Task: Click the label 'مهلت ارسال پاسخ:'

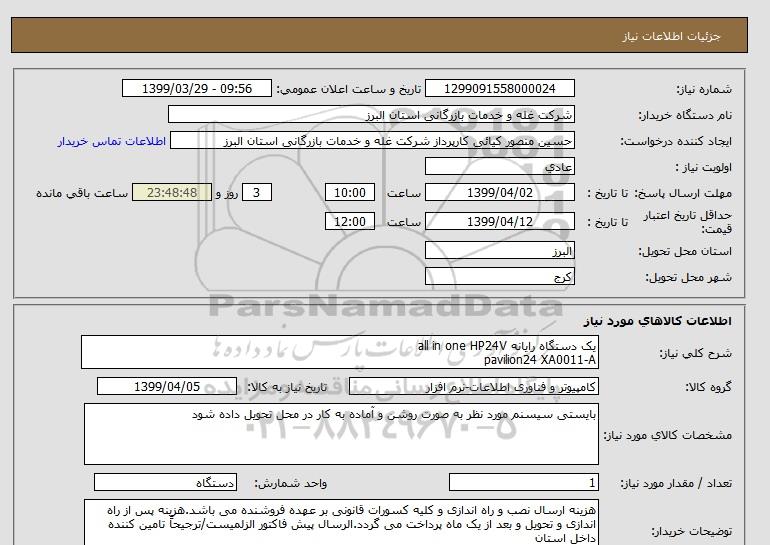Action: tap(681, 193)
